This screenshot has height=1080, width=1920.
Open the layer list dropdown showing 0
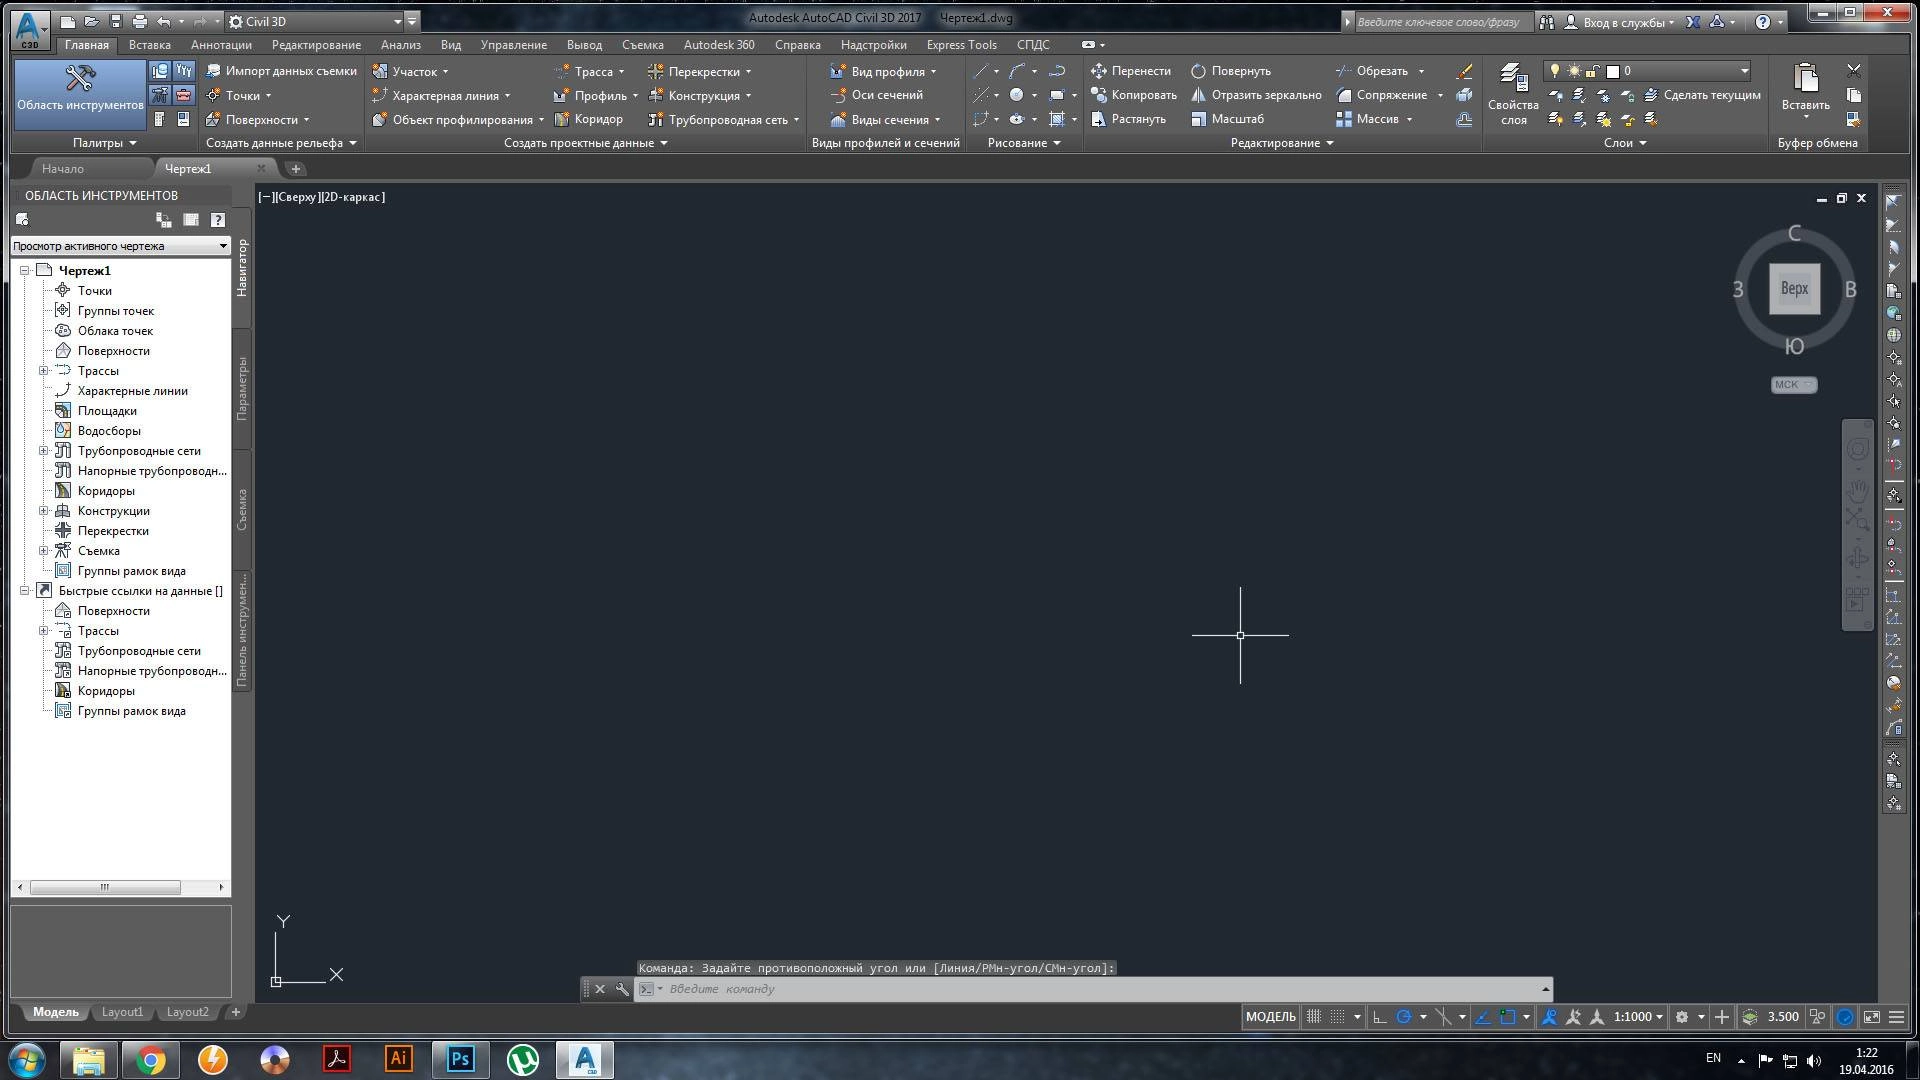pos(1647,71)
